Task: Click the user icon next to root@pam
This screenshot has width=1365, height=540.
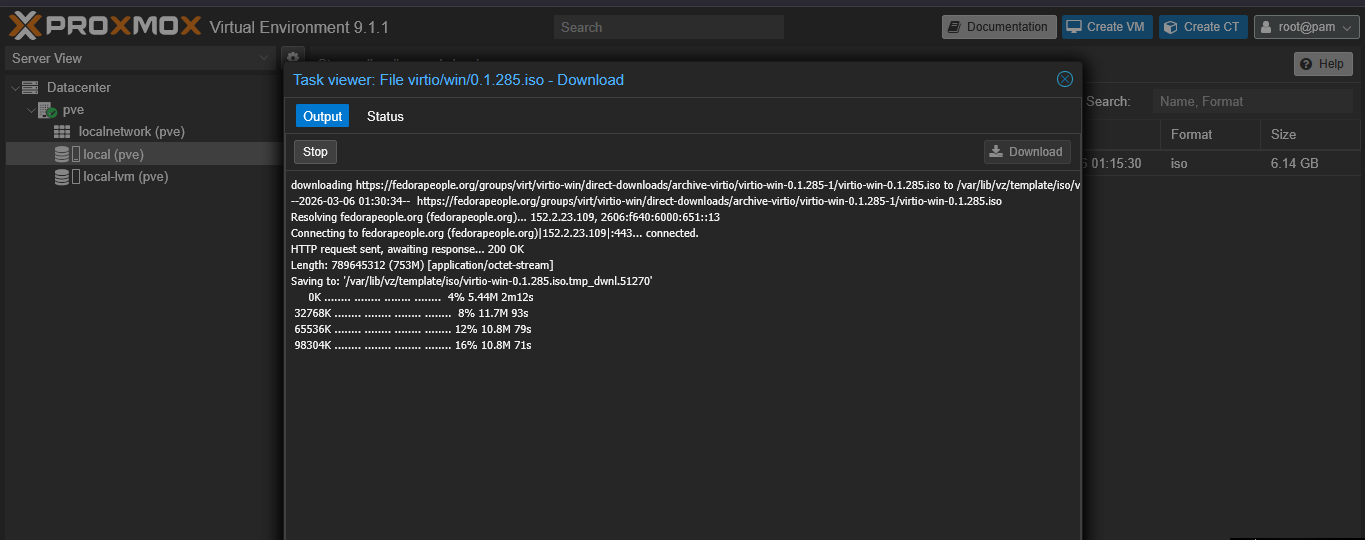Action: (1266, 27)
